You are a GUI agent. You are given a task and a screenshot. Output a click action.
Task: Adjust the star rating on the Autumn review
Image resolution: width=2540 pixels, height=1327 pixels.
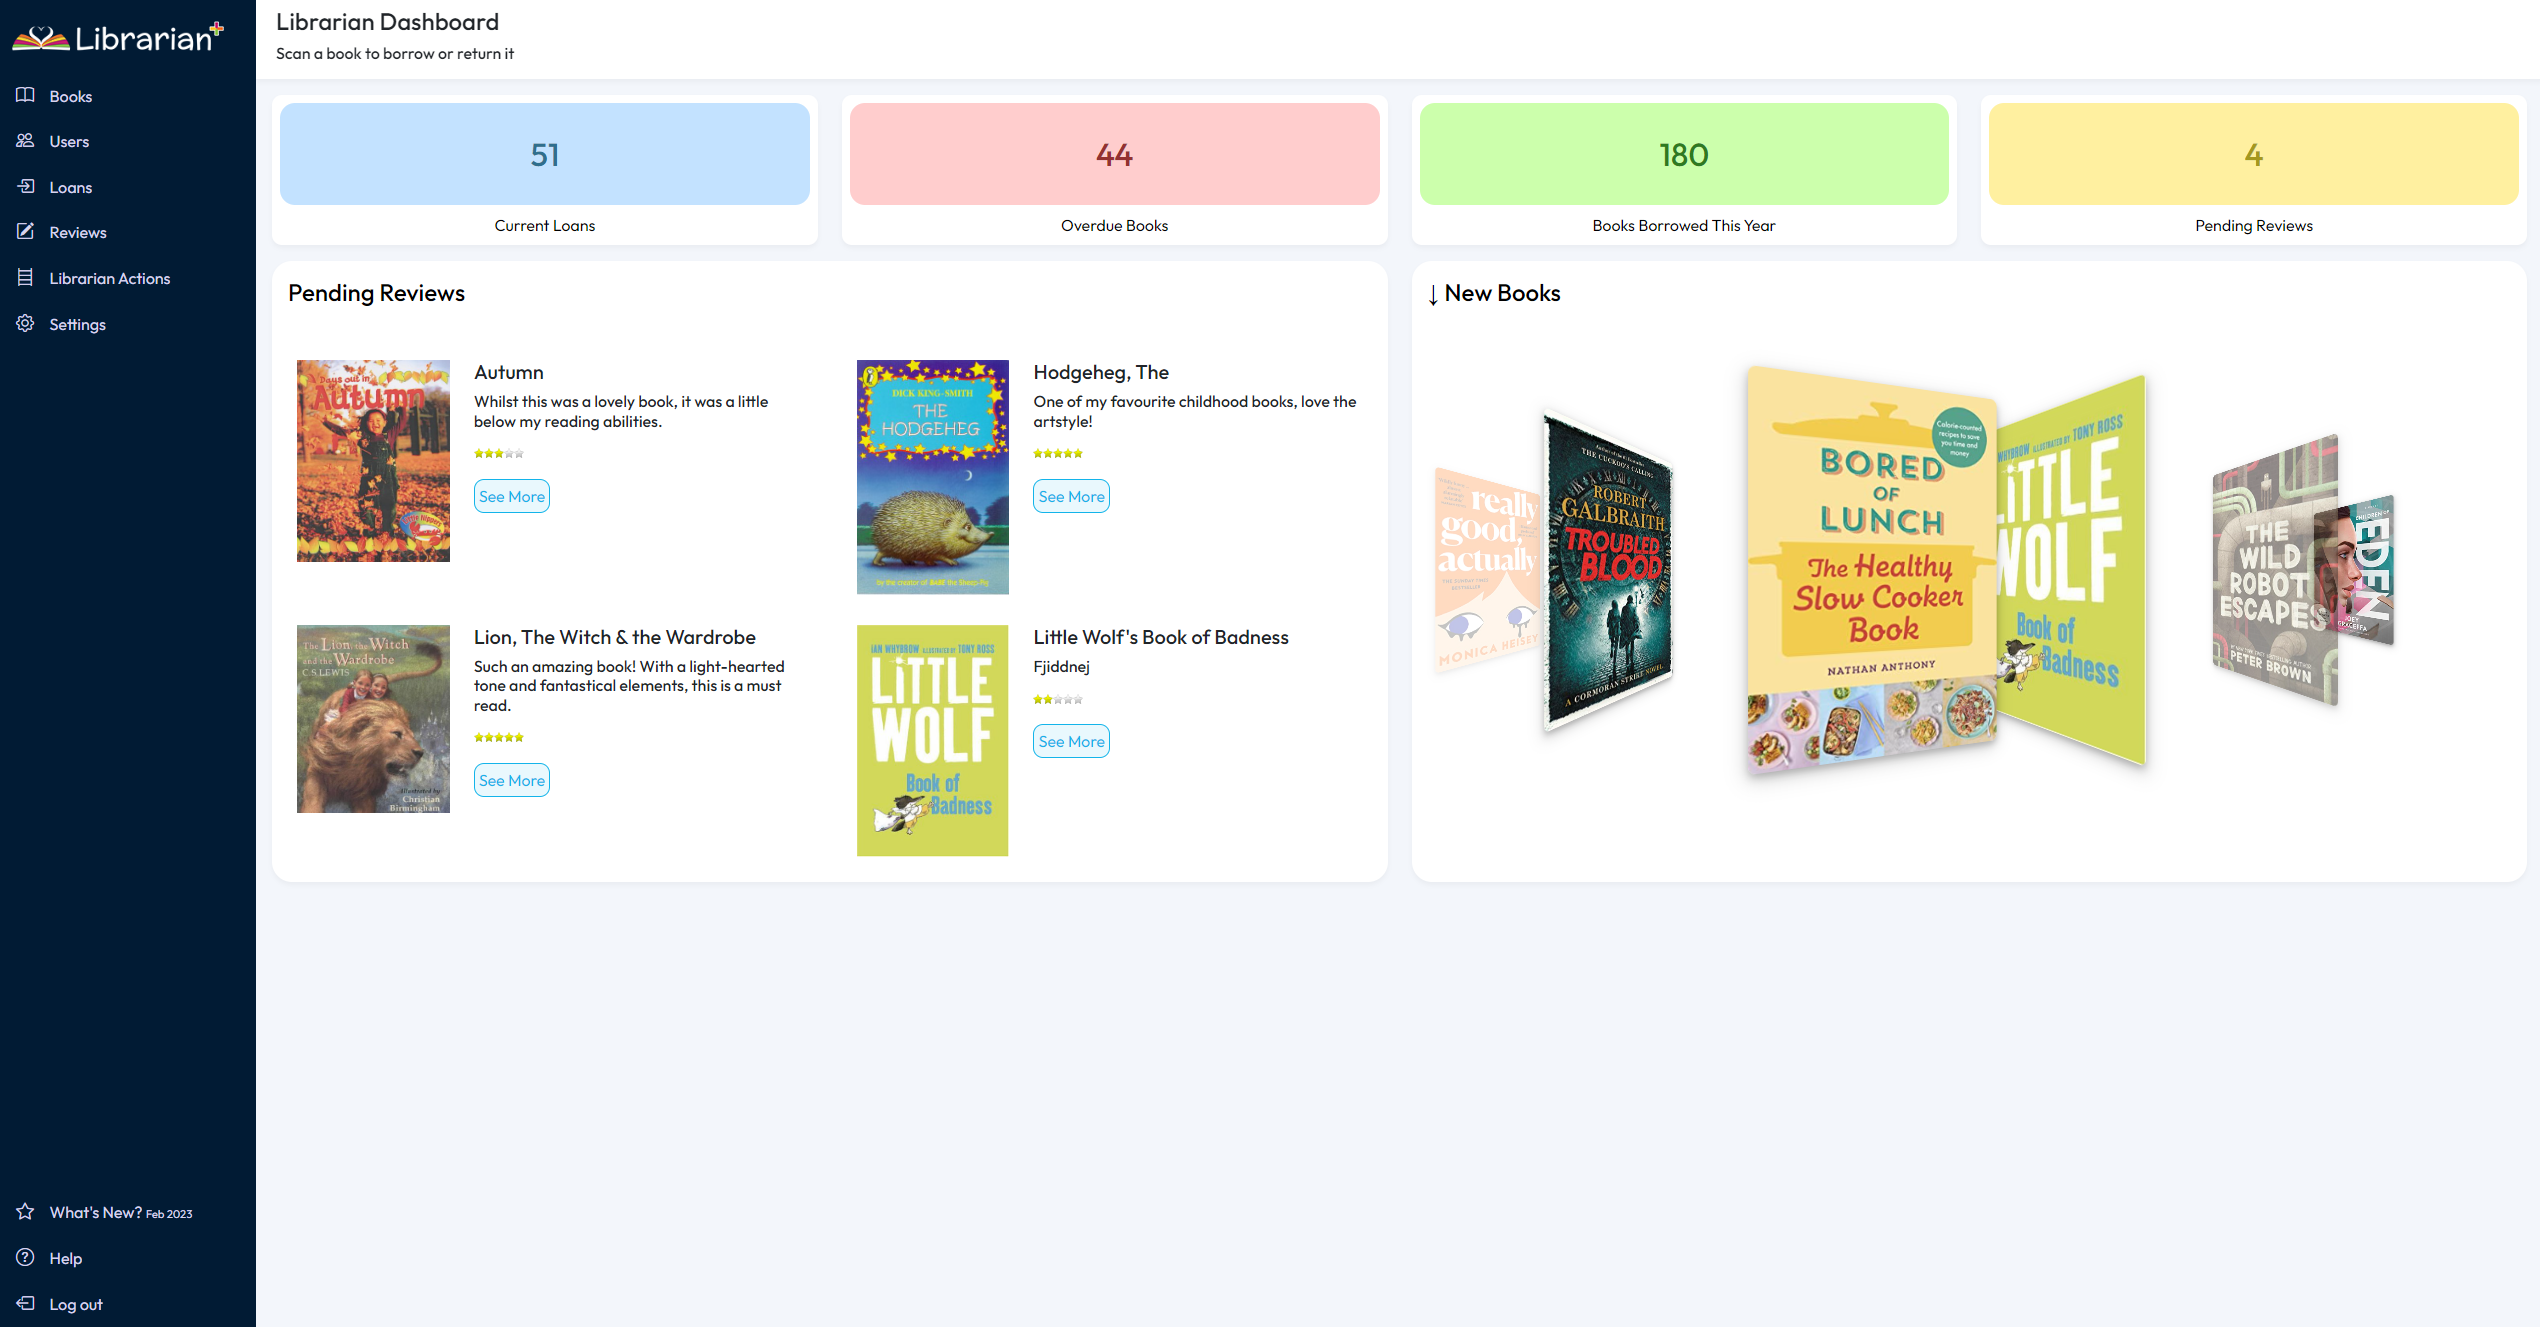(x=497, y=452)
